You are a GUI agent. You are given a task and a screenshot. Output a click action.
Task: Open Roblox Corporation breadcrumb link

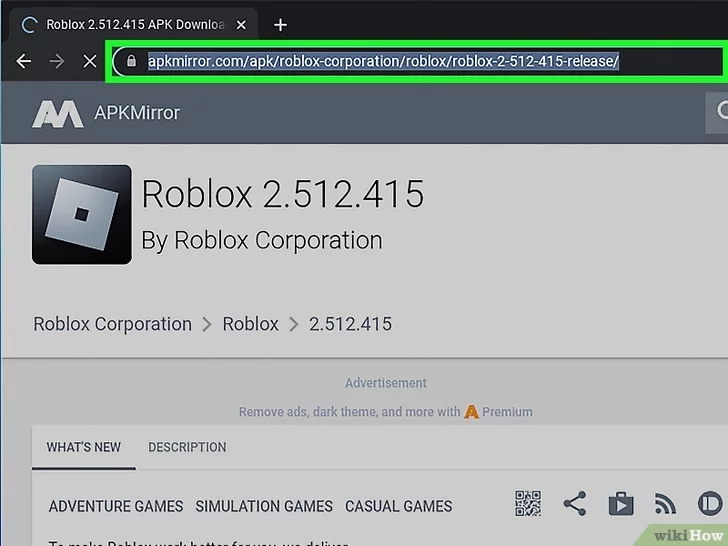[112, 324]
